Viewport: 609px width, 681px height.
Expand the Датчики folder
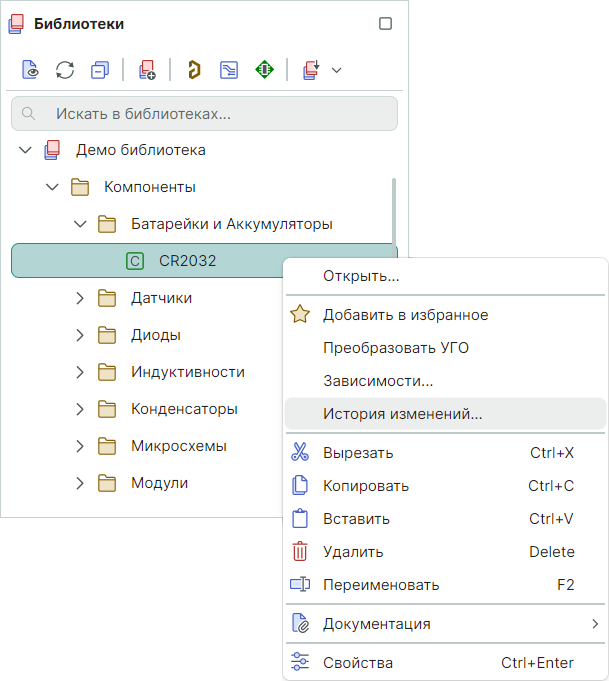click(81, 298)
